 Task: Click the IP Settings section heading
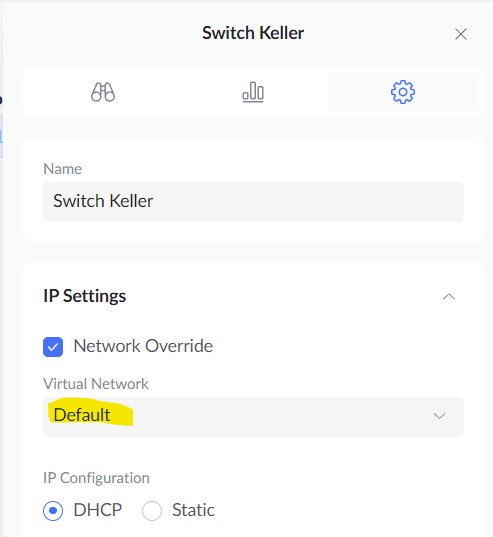pos(85,296)
